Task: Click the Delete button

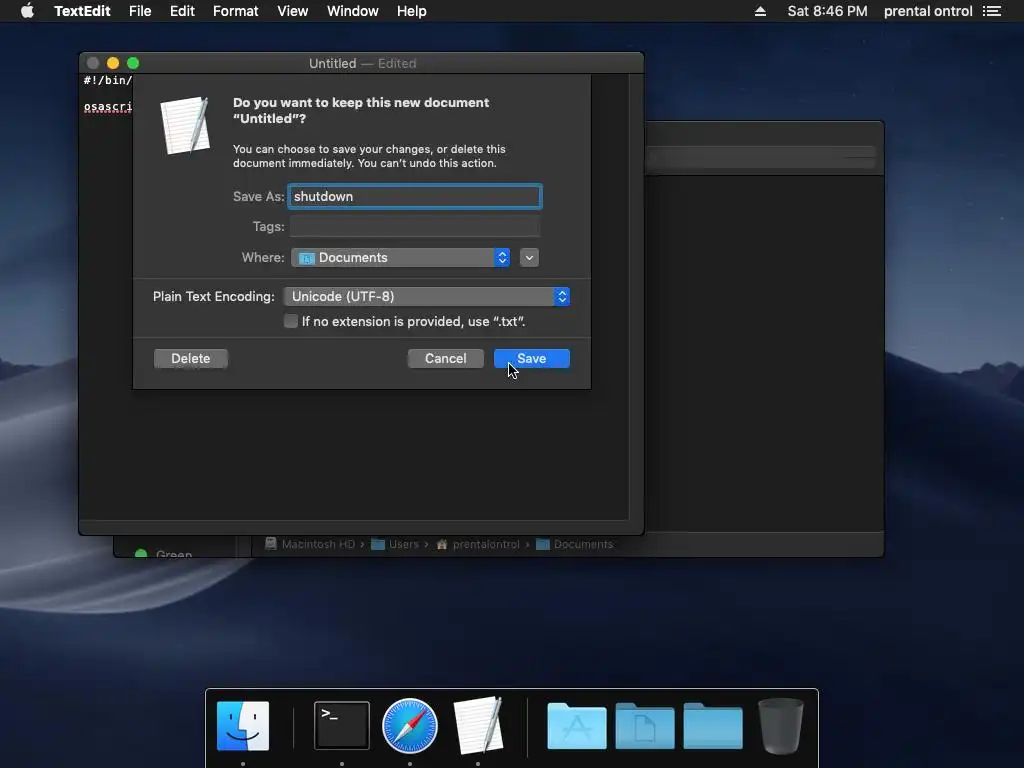Action: coord(191,359)
